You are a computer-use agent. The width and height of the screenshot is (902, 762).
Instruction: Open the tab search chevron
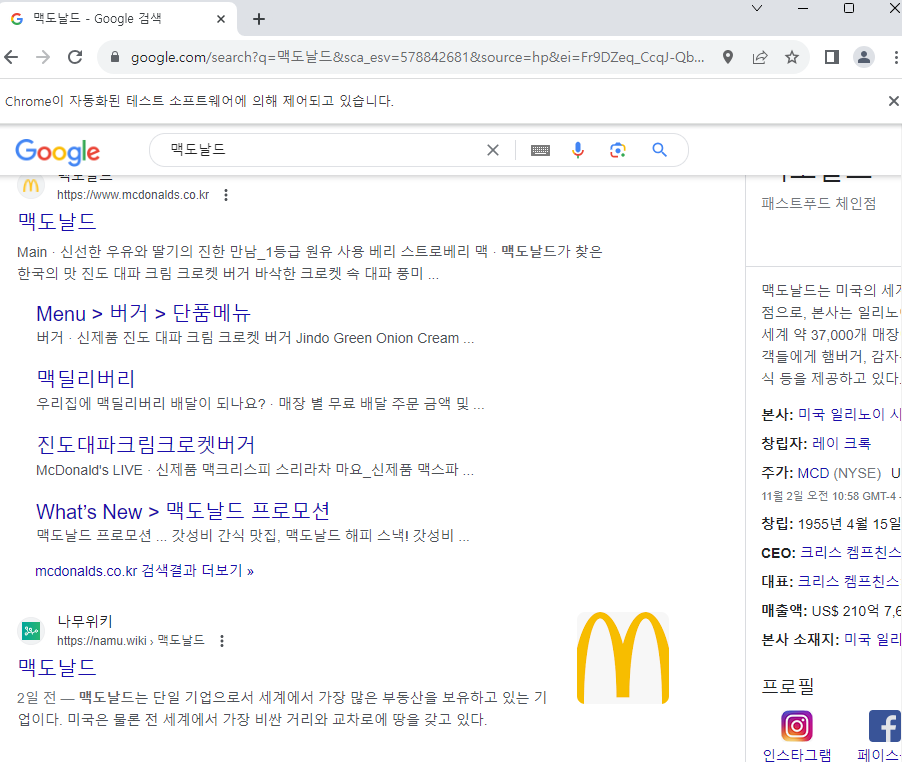[x=756, y=10]
